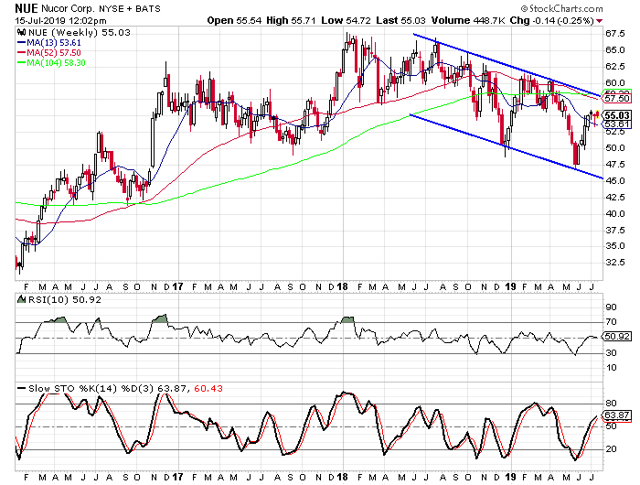The image size is (640, 485).
Task: Click the red 60.43 %D value
Action: [x=208, y=388]
